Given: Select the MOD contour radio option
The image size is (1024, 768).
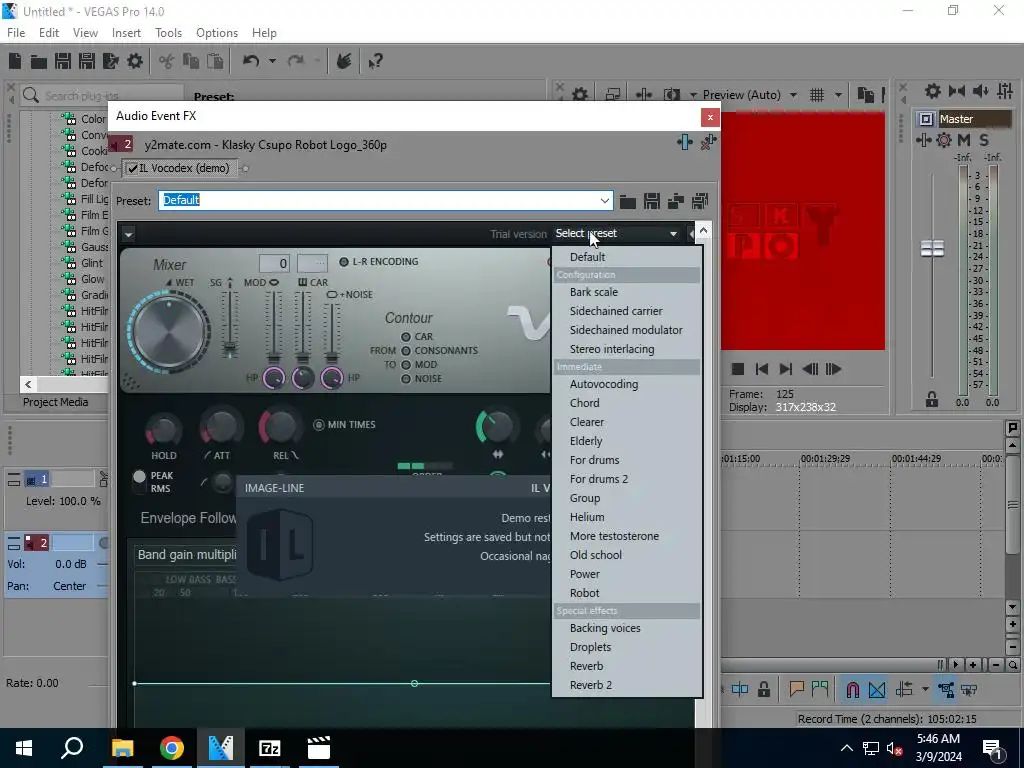Looking at the screenshot, I should 406,365.
